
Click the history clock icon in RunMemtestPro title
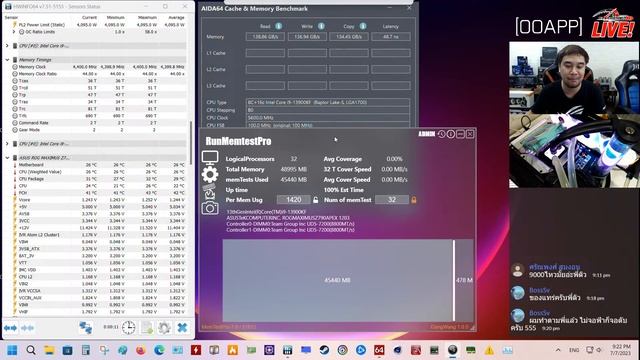[x=442, y=134]
